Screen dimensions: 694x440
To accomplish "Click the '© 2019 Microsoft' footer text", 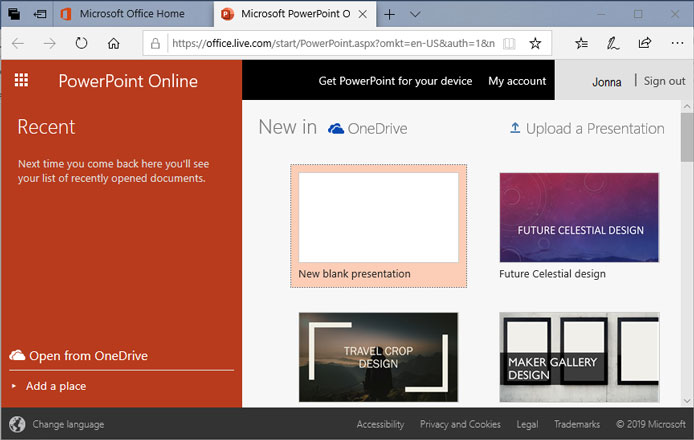I will coord(651,425).
